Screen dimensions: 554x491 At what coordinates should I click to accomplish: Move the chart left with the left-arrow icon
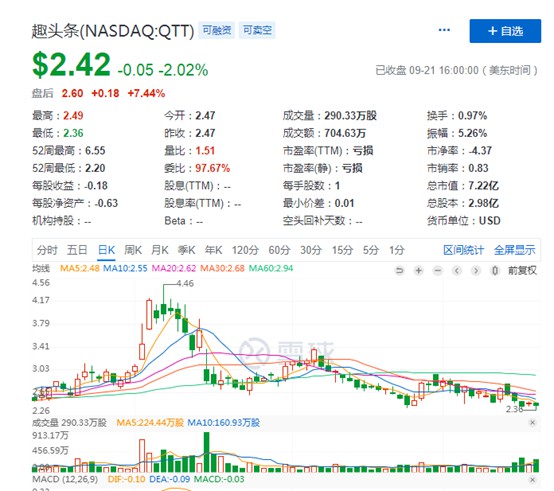coord(457,271)
